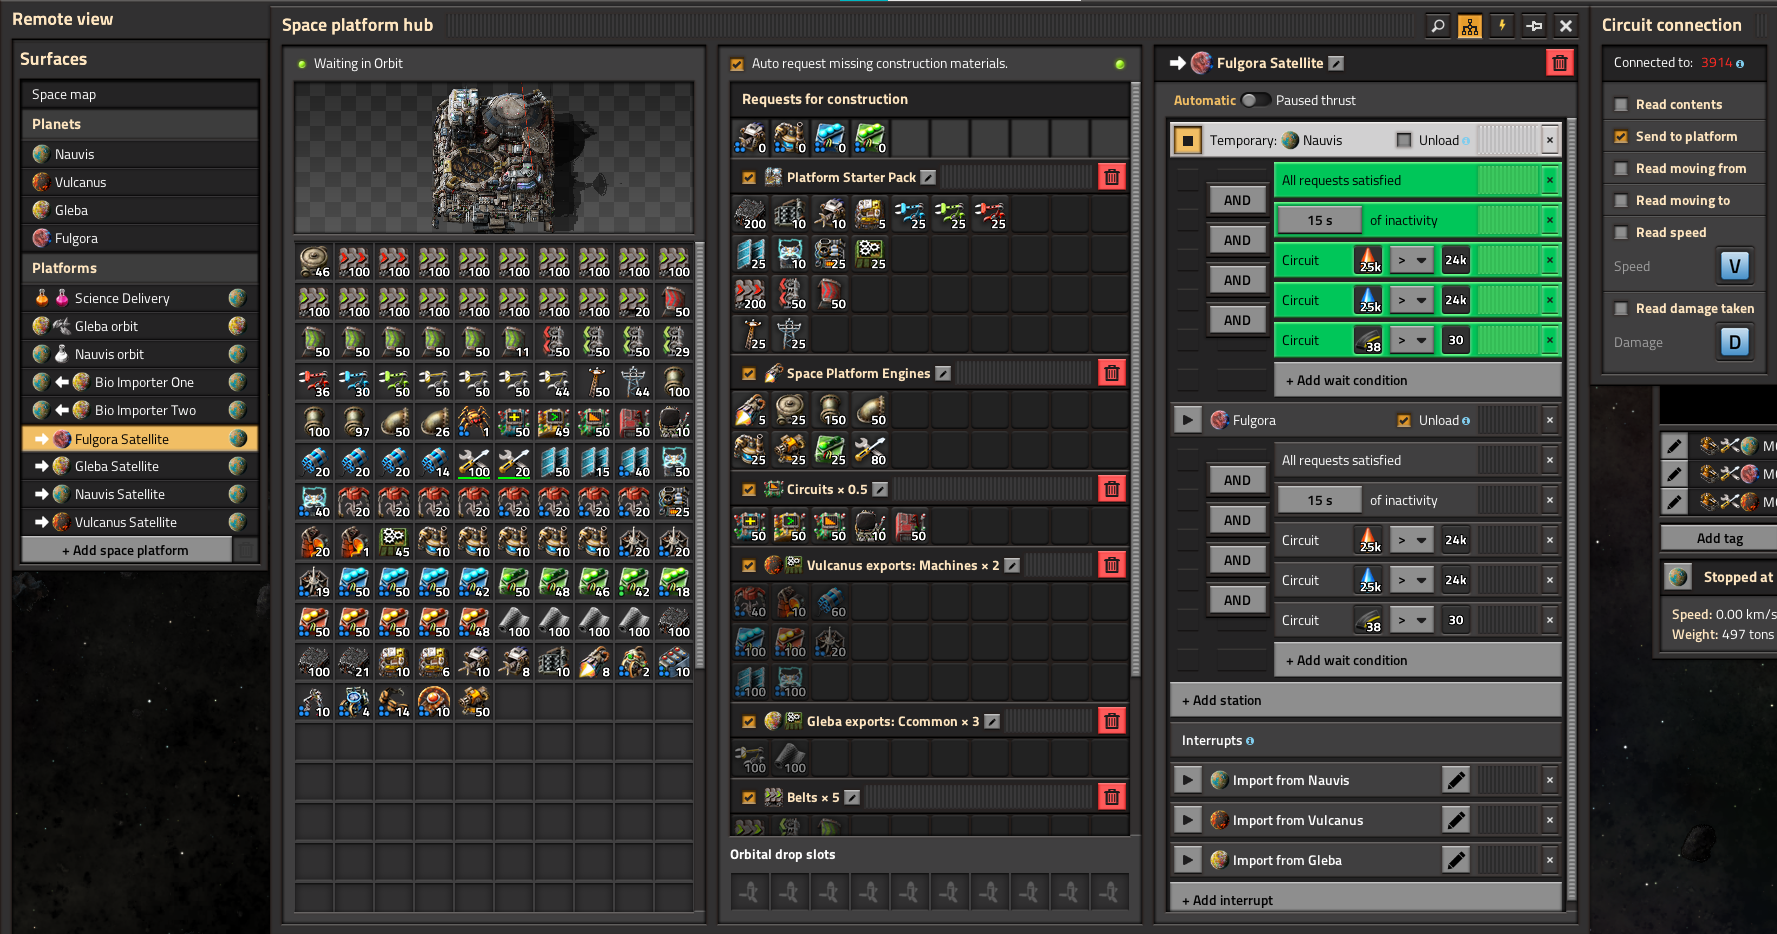Screen dimensions: 1777x934
Task: Select the Speed signal V icon
Action: click(x=1735, y=266)
